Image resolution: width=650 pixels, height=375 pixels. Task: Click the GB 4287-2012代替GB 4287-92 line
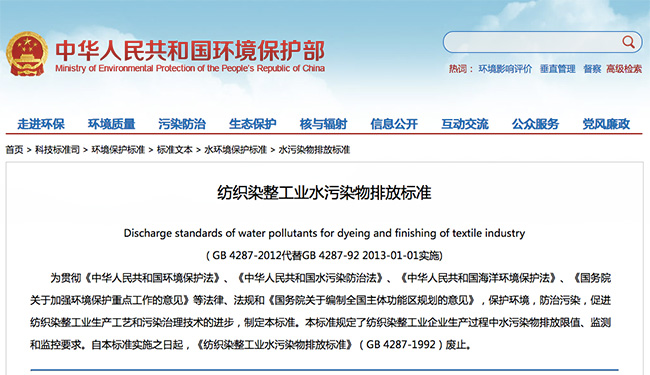point(325,255)
